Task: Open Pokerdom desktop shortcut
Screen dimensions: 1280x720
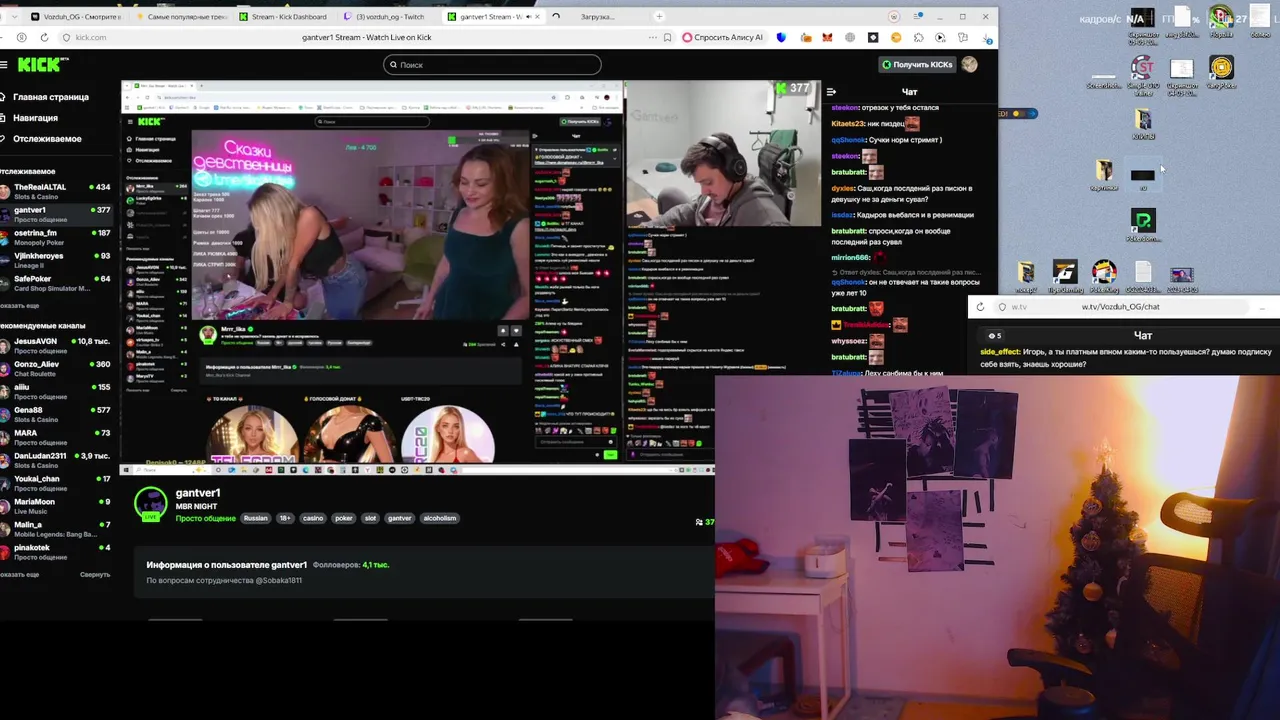Action: click(x=1143, y=225)
